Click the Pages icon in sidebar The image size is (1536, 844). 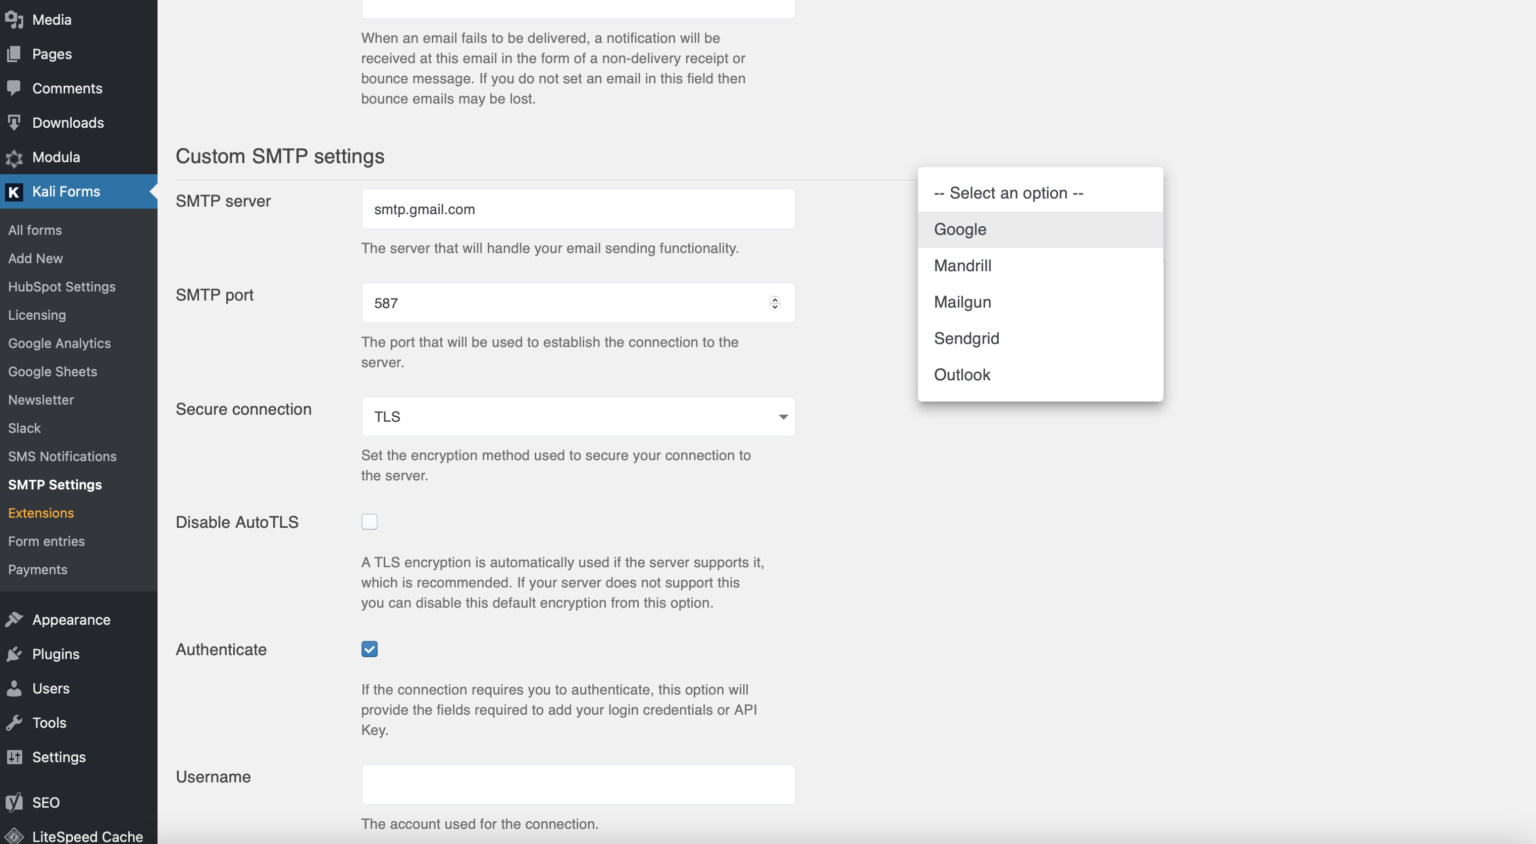click(14, 54)
